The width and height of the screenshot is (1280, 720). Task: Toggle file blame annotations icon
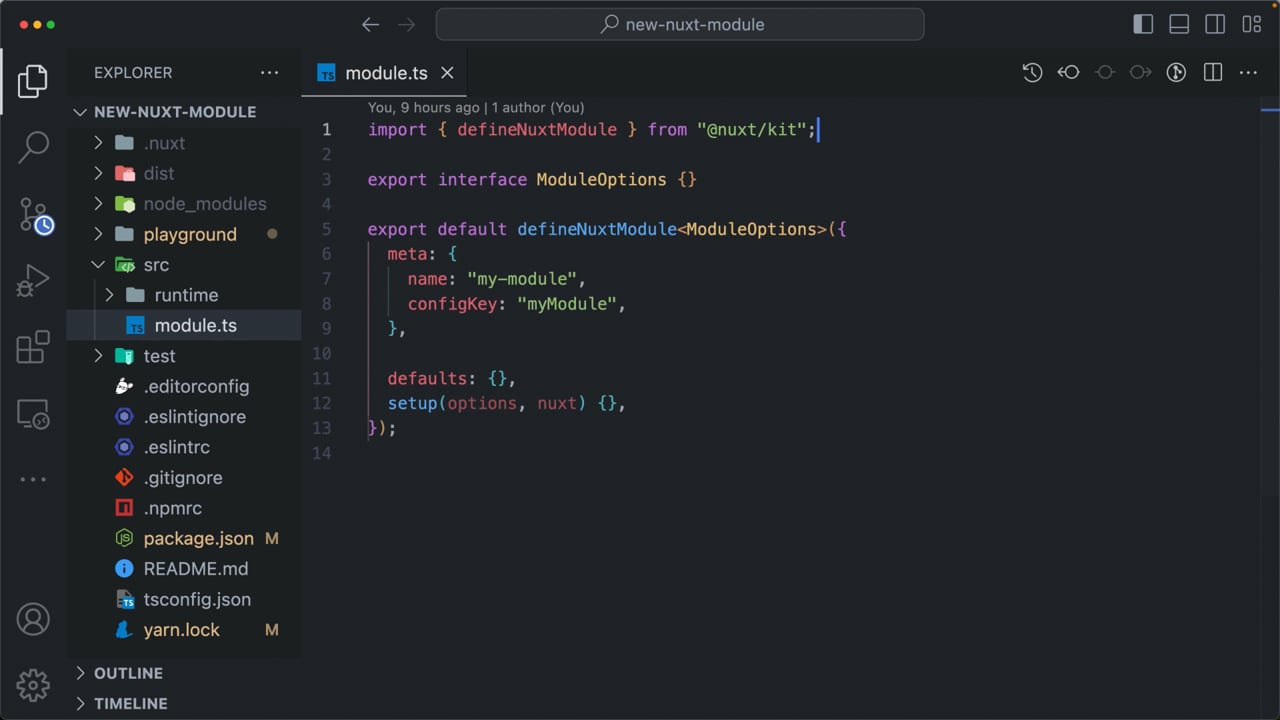(1176, 72)
